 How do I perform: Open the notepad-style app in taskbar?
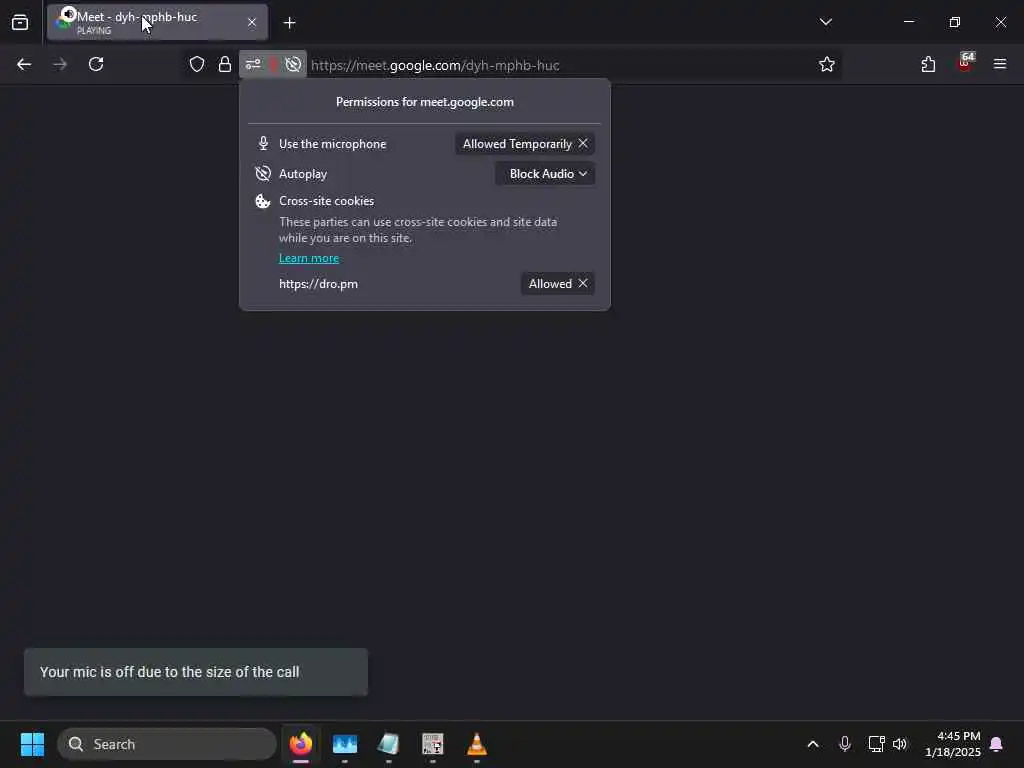tap(389, 744)
